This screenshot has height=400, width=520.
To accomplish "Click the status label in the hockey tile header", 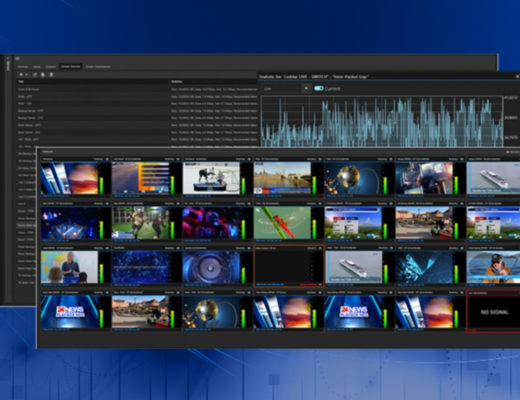I will point(240,159).
